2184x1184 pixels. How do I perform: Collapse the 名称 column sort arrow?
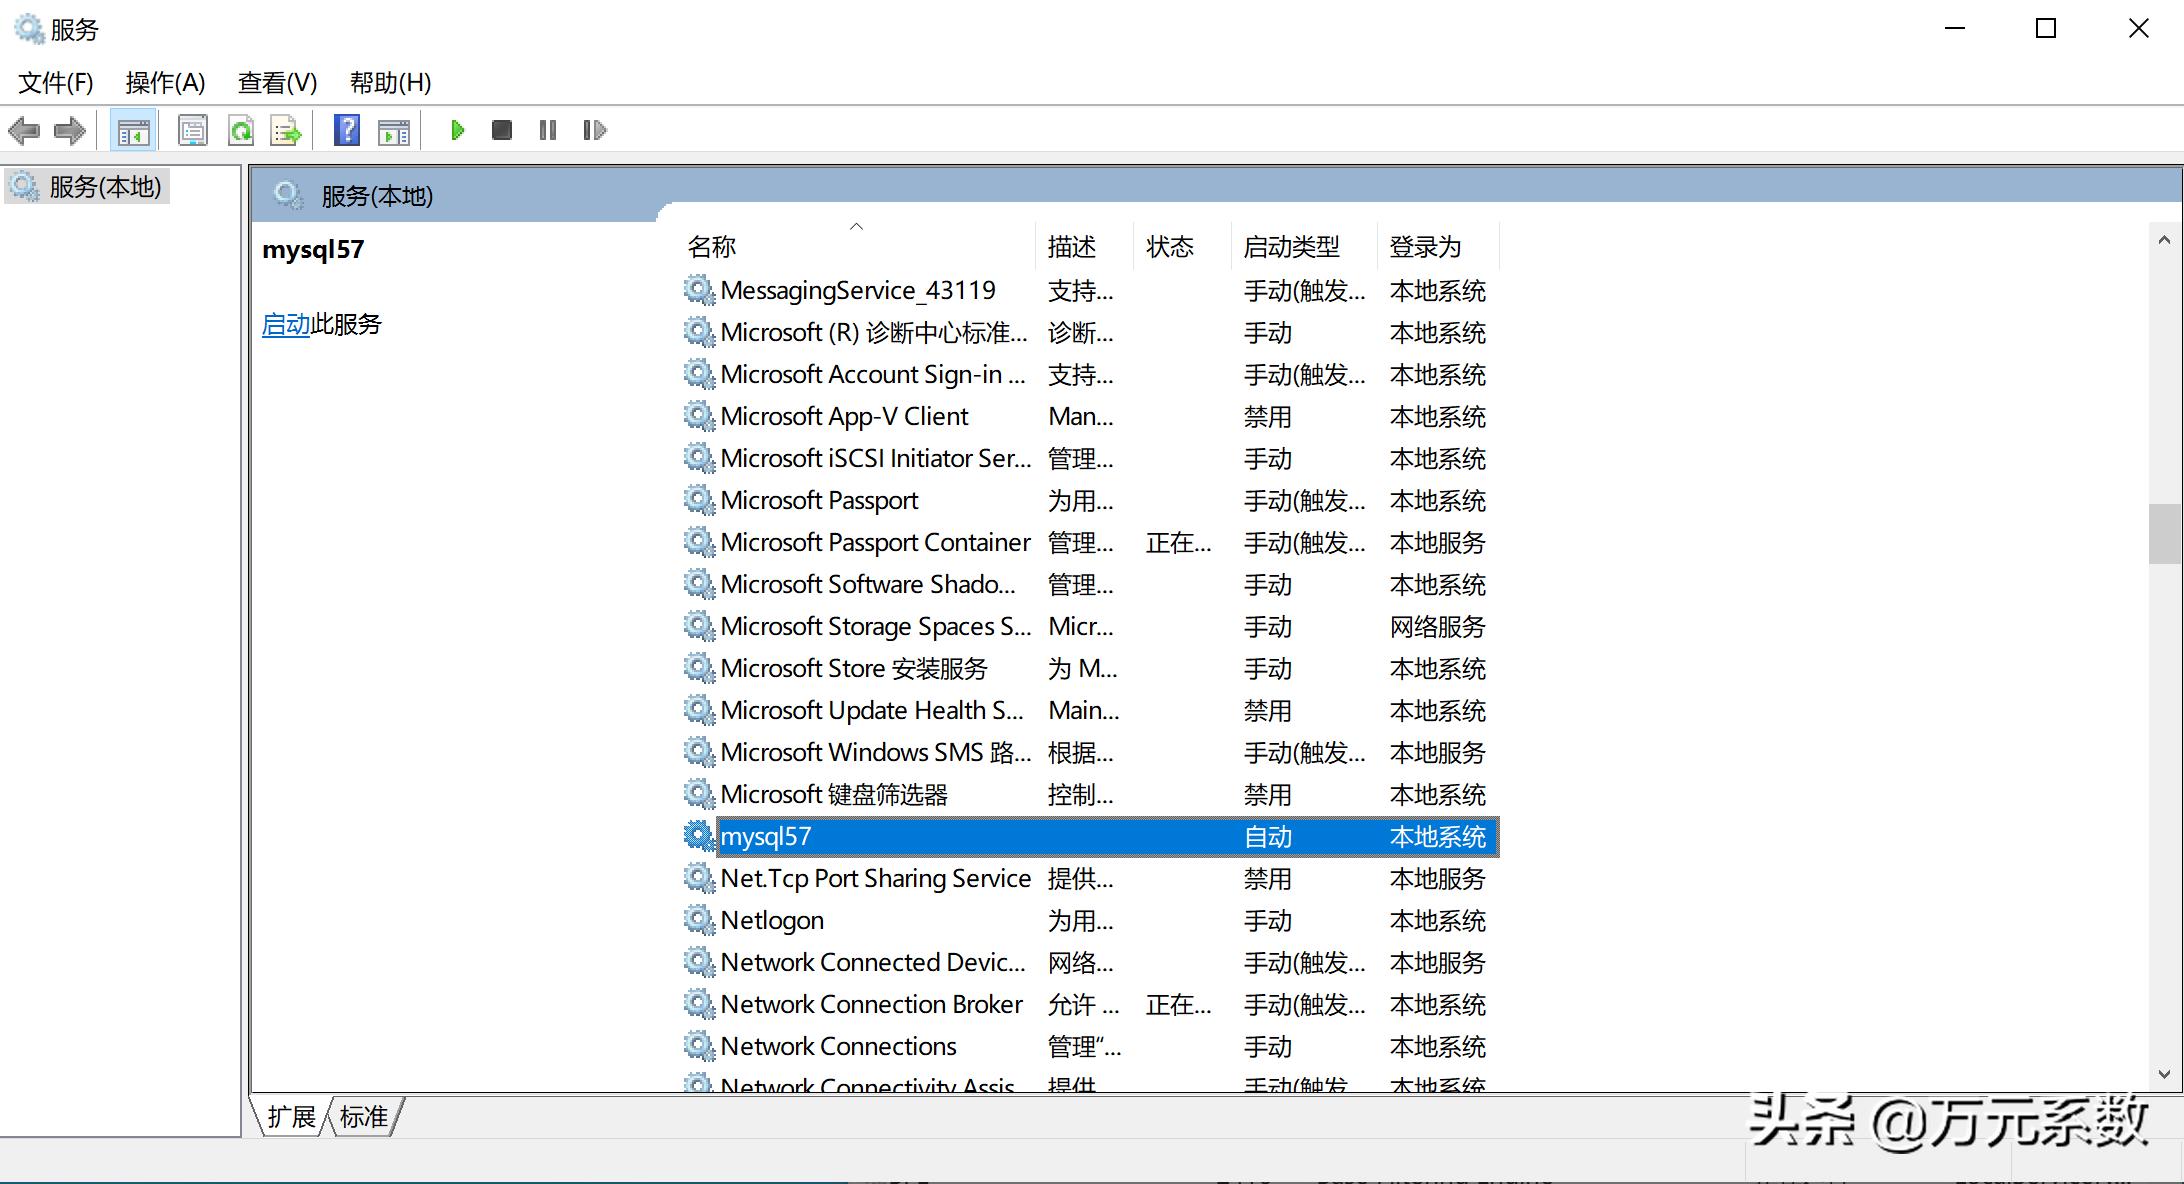pos(857,227)
